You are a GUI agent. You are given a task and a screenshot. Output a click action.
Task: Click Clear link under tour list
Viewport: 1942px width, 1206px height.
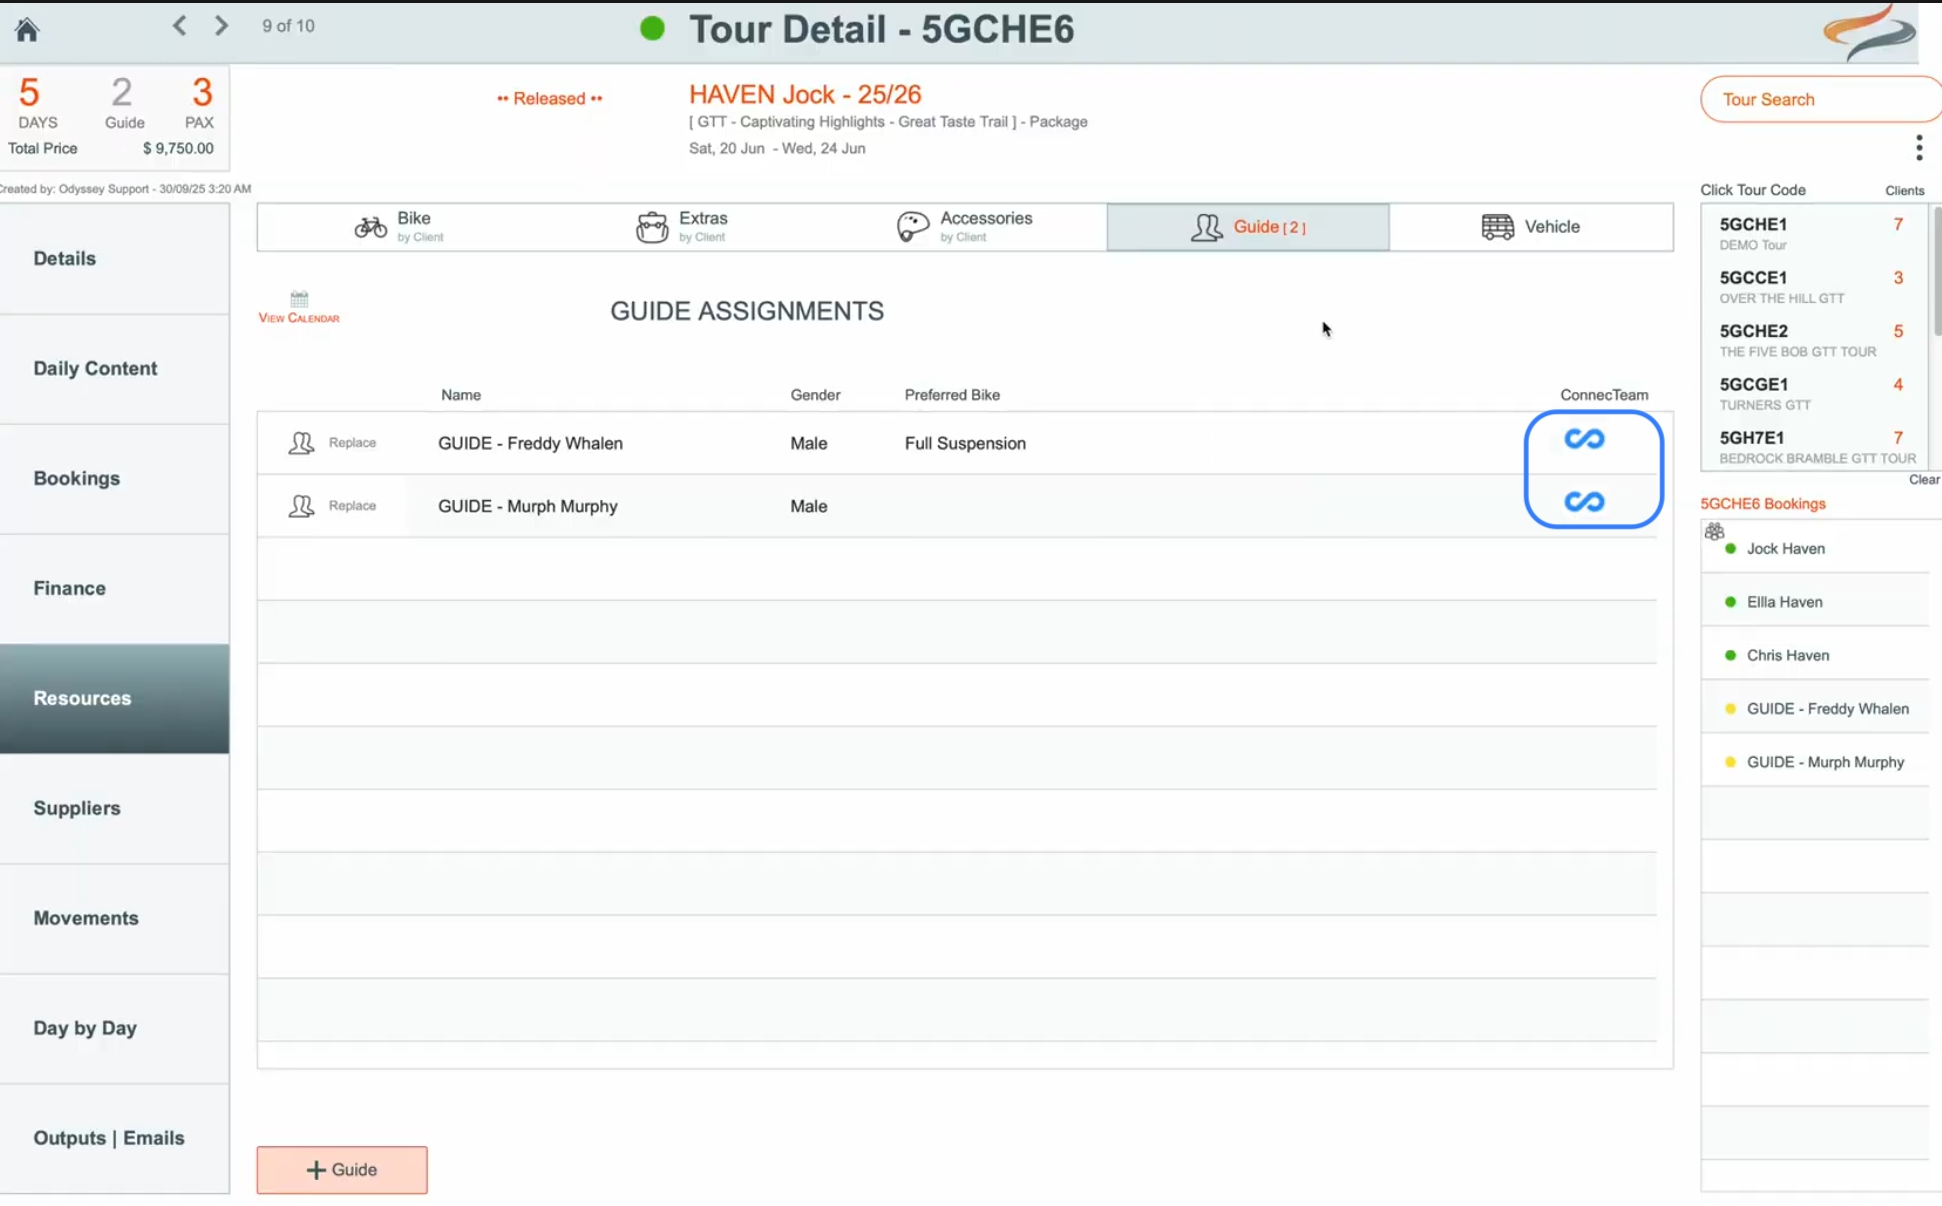(1923, 480)
